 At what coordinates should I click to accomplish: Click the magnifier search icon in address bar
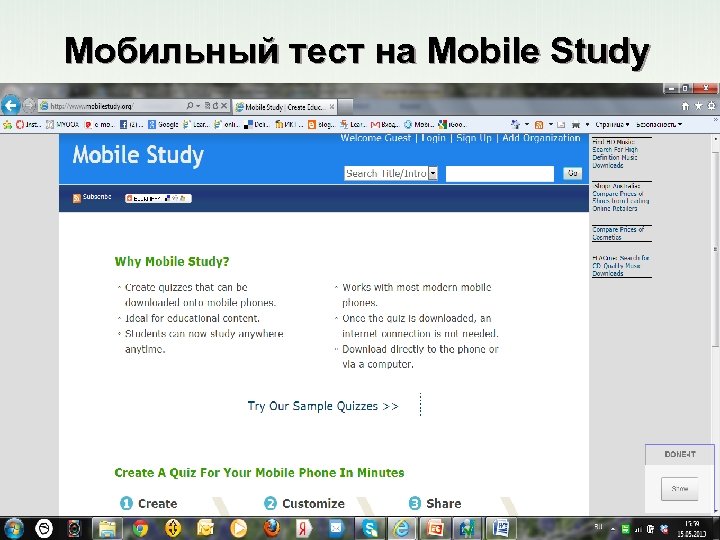point(189,106)
